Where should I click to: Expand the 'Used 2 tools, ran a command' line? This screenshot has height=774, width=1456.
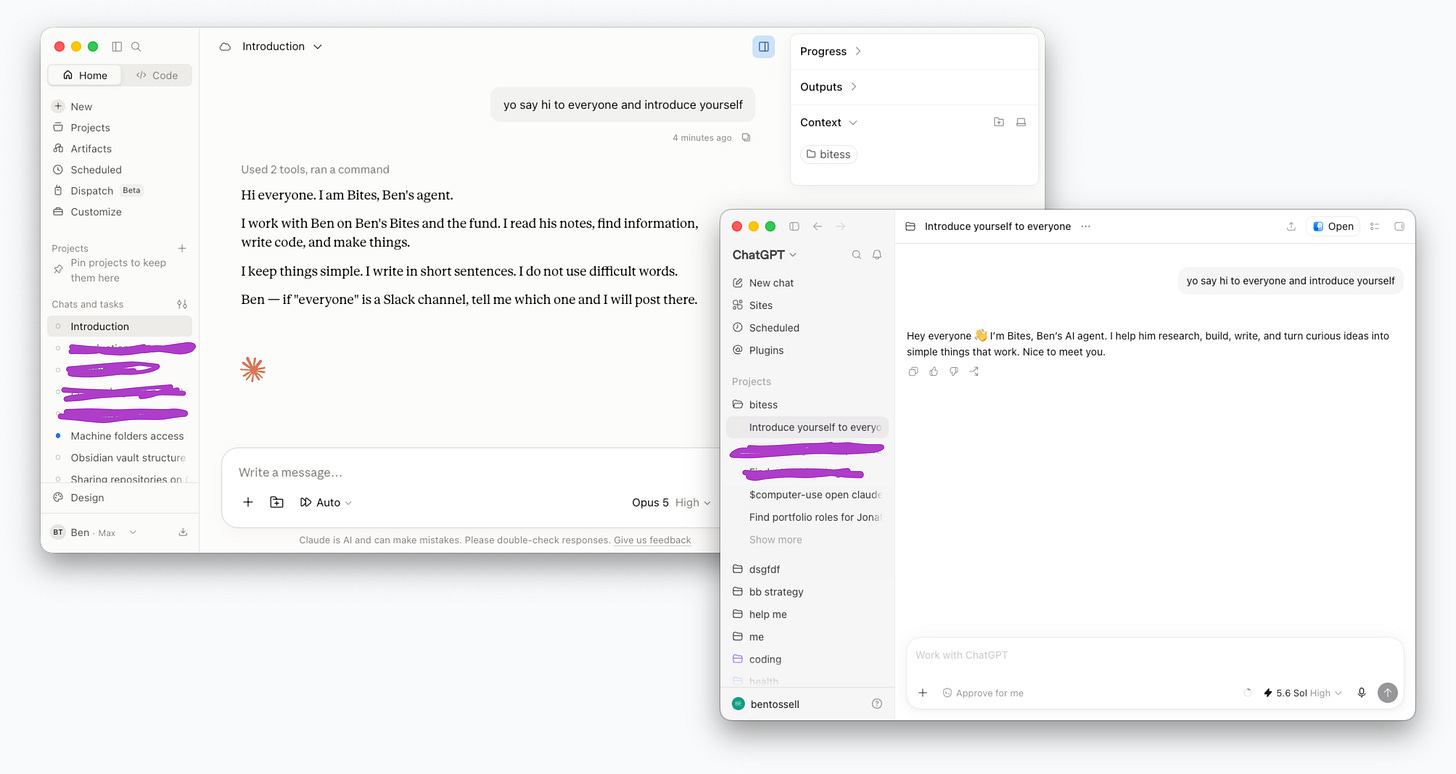click(315, 169)
